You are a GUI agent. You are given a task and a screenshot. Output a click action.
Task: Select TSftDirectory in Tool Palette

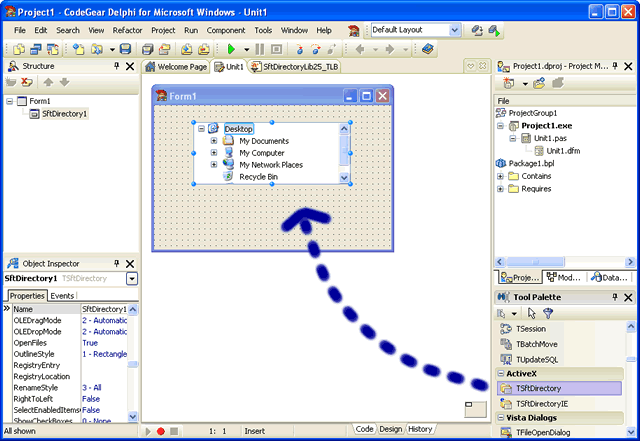pyautogui.click(x=560, y=388)
